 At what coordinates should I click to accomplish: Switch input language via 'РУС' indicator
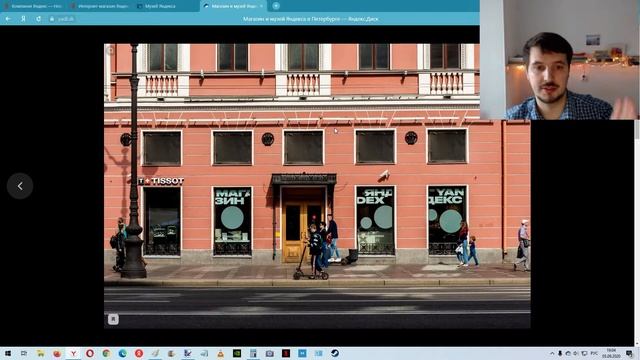click(x=594, y=353)
